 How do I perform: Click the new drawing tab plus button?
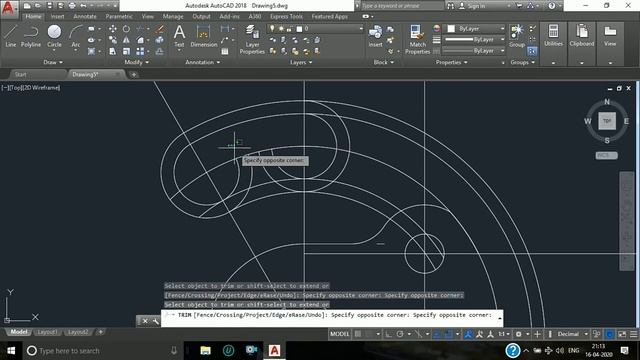[133, 74]
